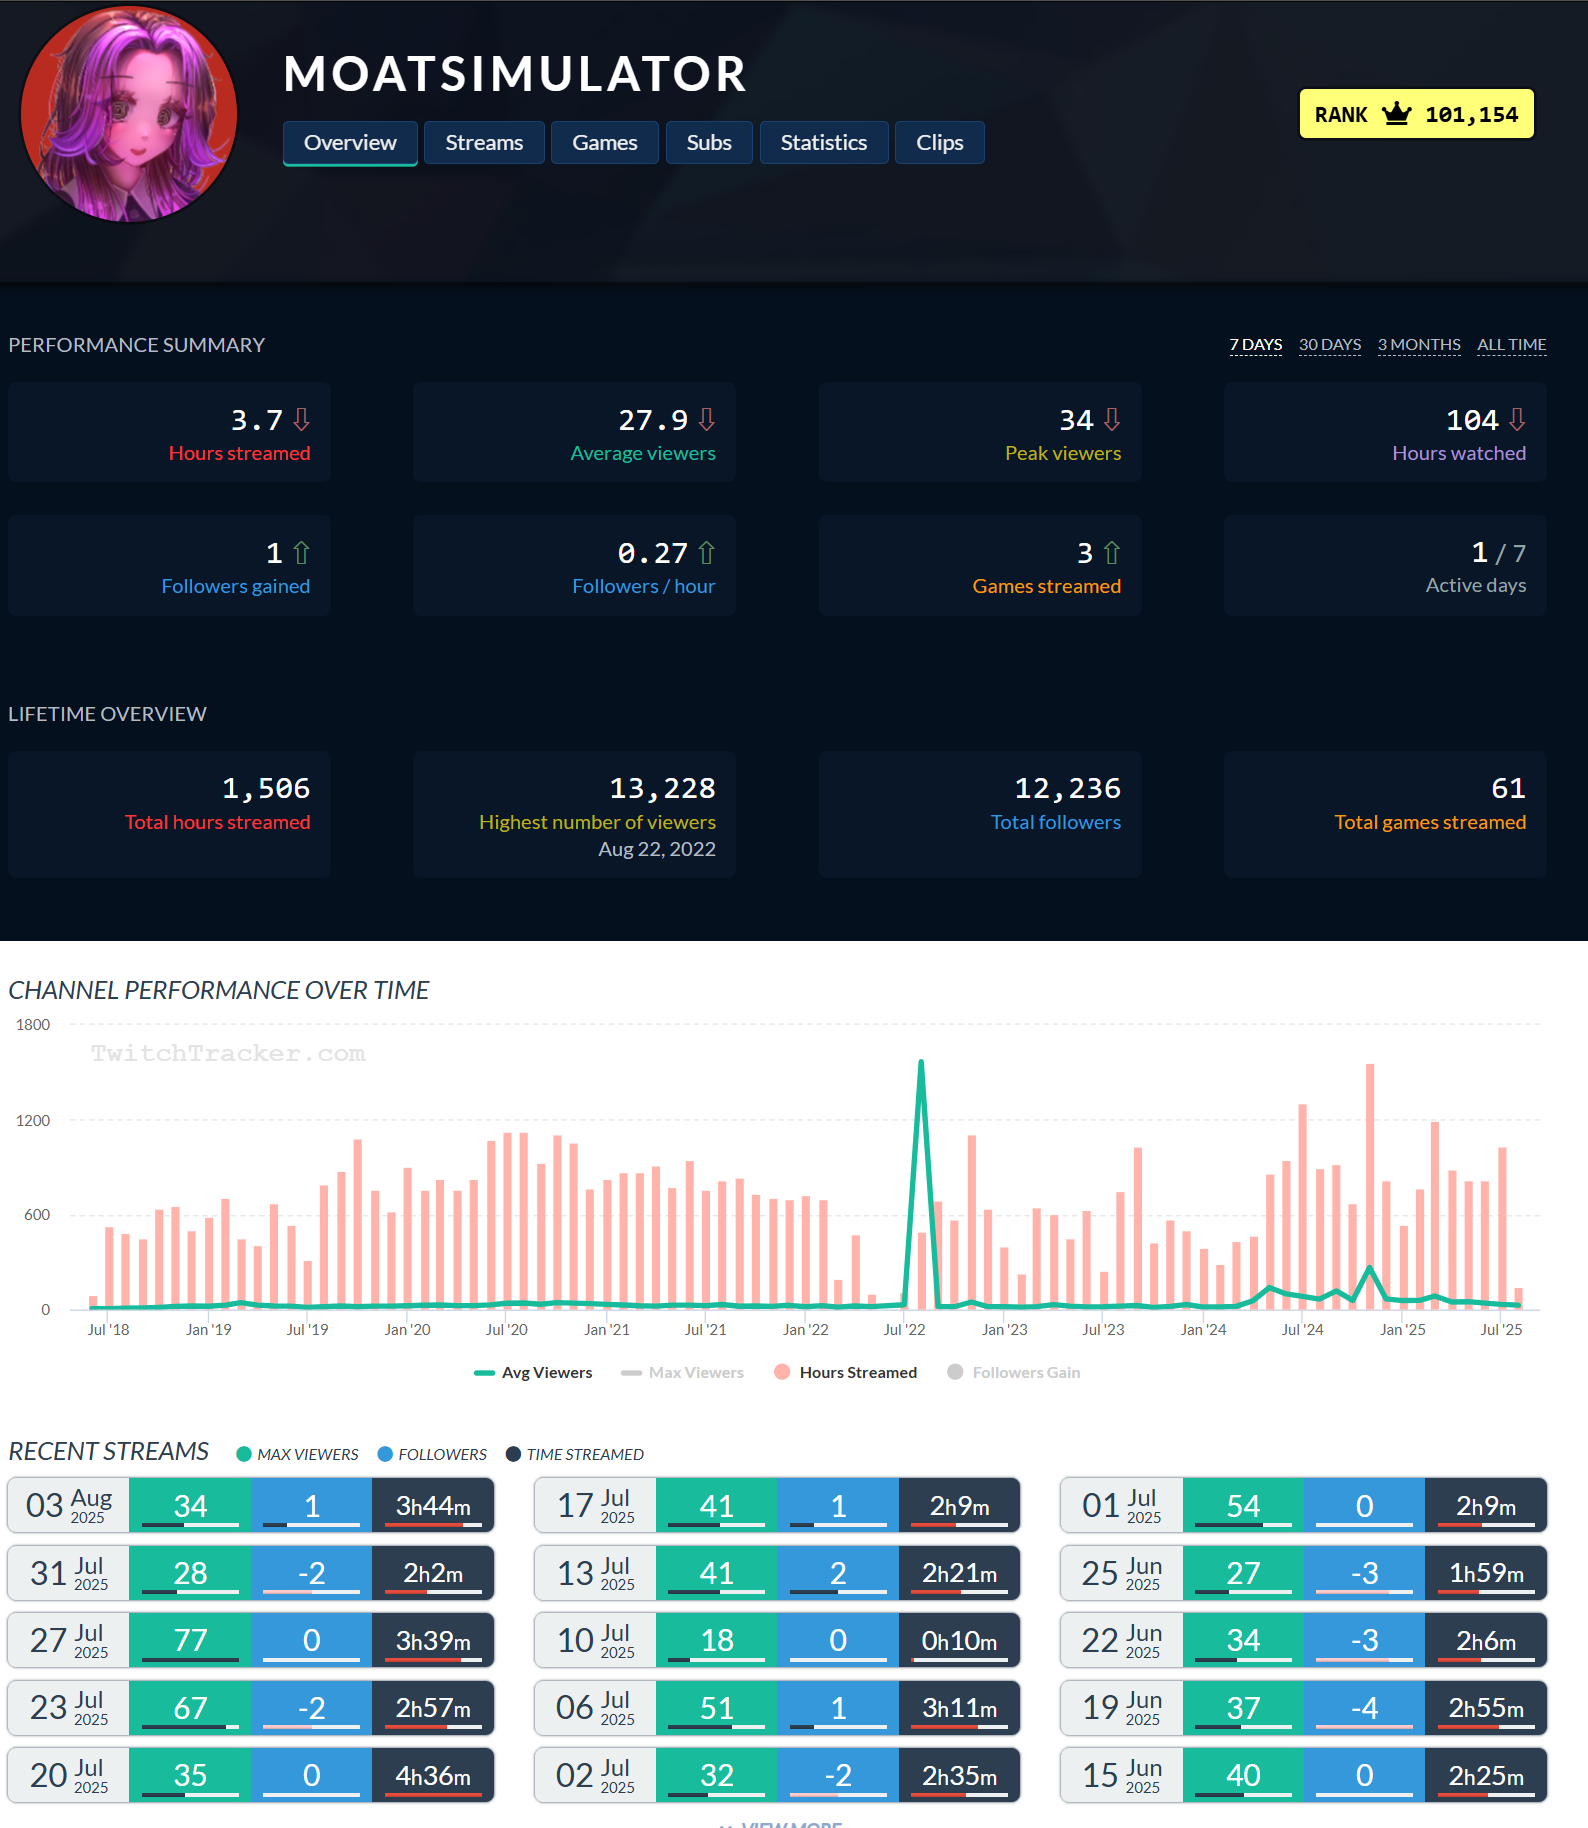Click the crown icon in rank badge
This screenshot has height=1828, width=1588.
(1396, 114)
